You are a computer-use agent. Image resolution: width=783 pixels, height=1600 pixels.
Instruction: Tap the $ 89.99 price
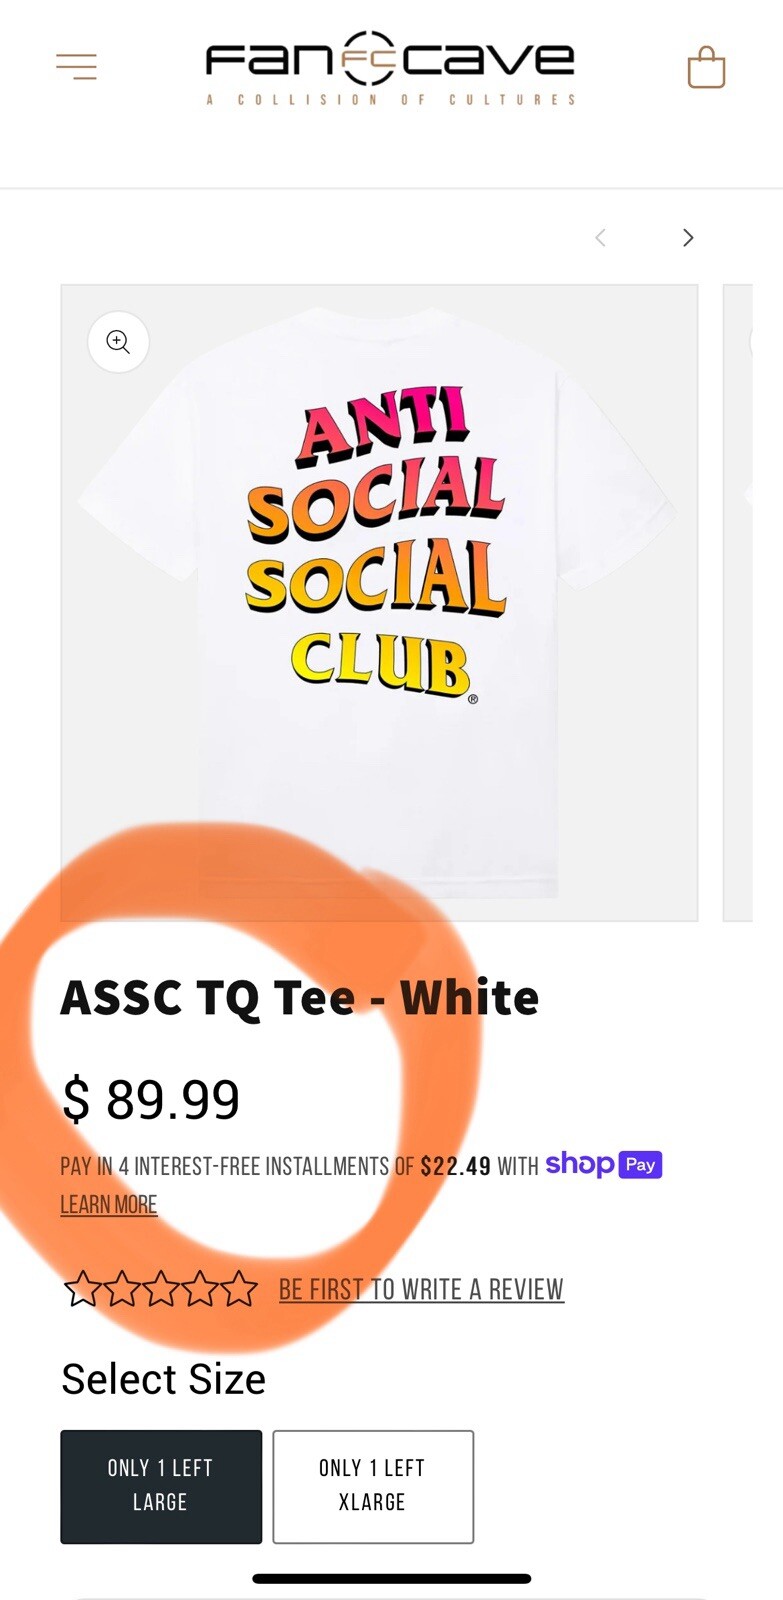click(x=151, y=1100)
